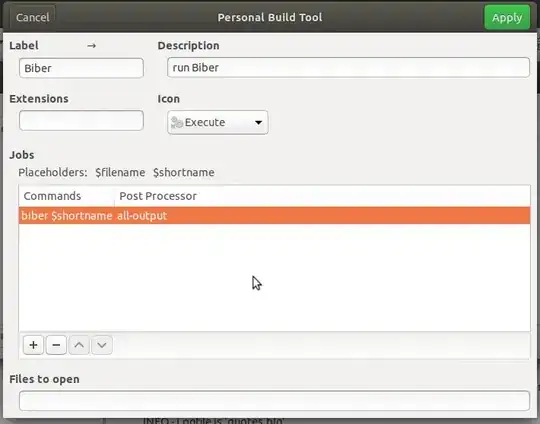Move job up with up arrow
Screen dimensions: 540x424
79,345
